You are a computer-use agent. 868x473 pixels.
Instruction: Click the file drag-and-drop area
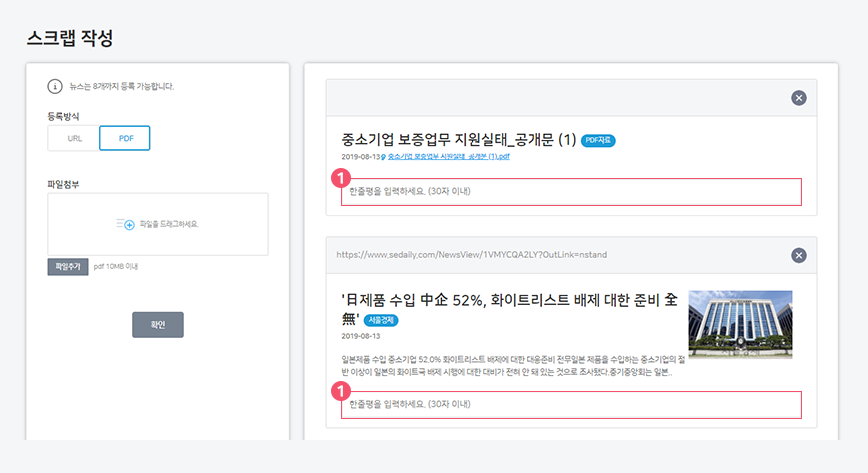tap(158, 224)
